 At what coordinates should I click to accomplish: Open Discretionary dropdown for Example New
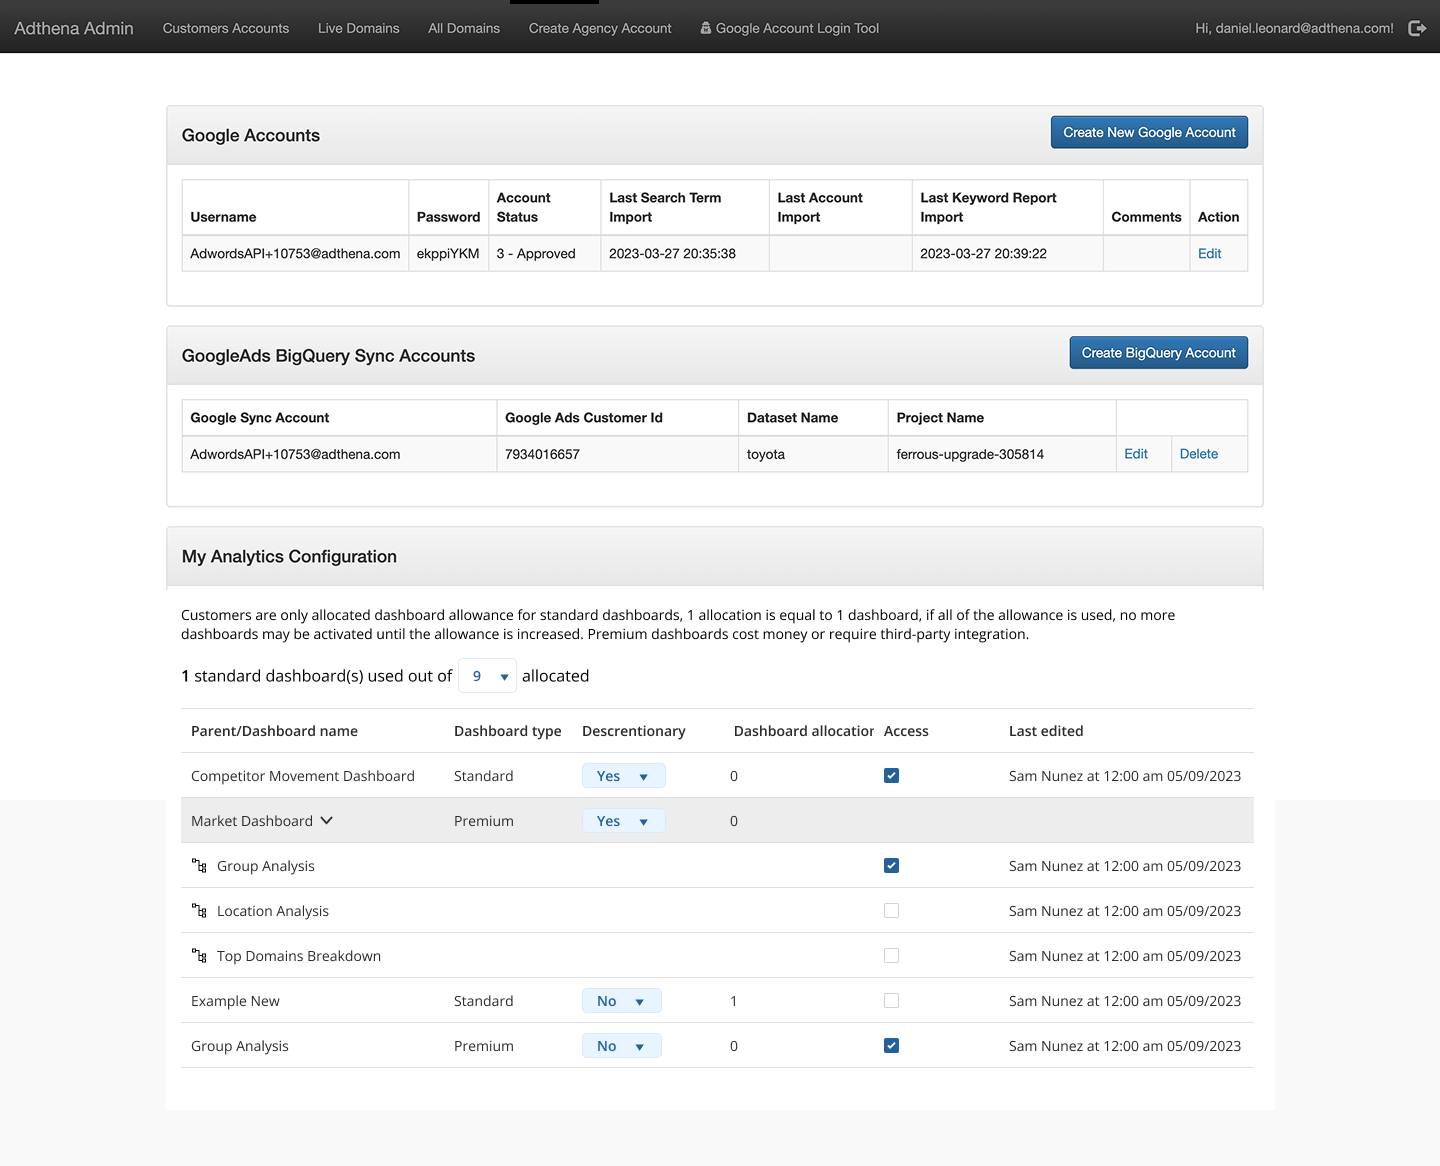[621, 1001]
